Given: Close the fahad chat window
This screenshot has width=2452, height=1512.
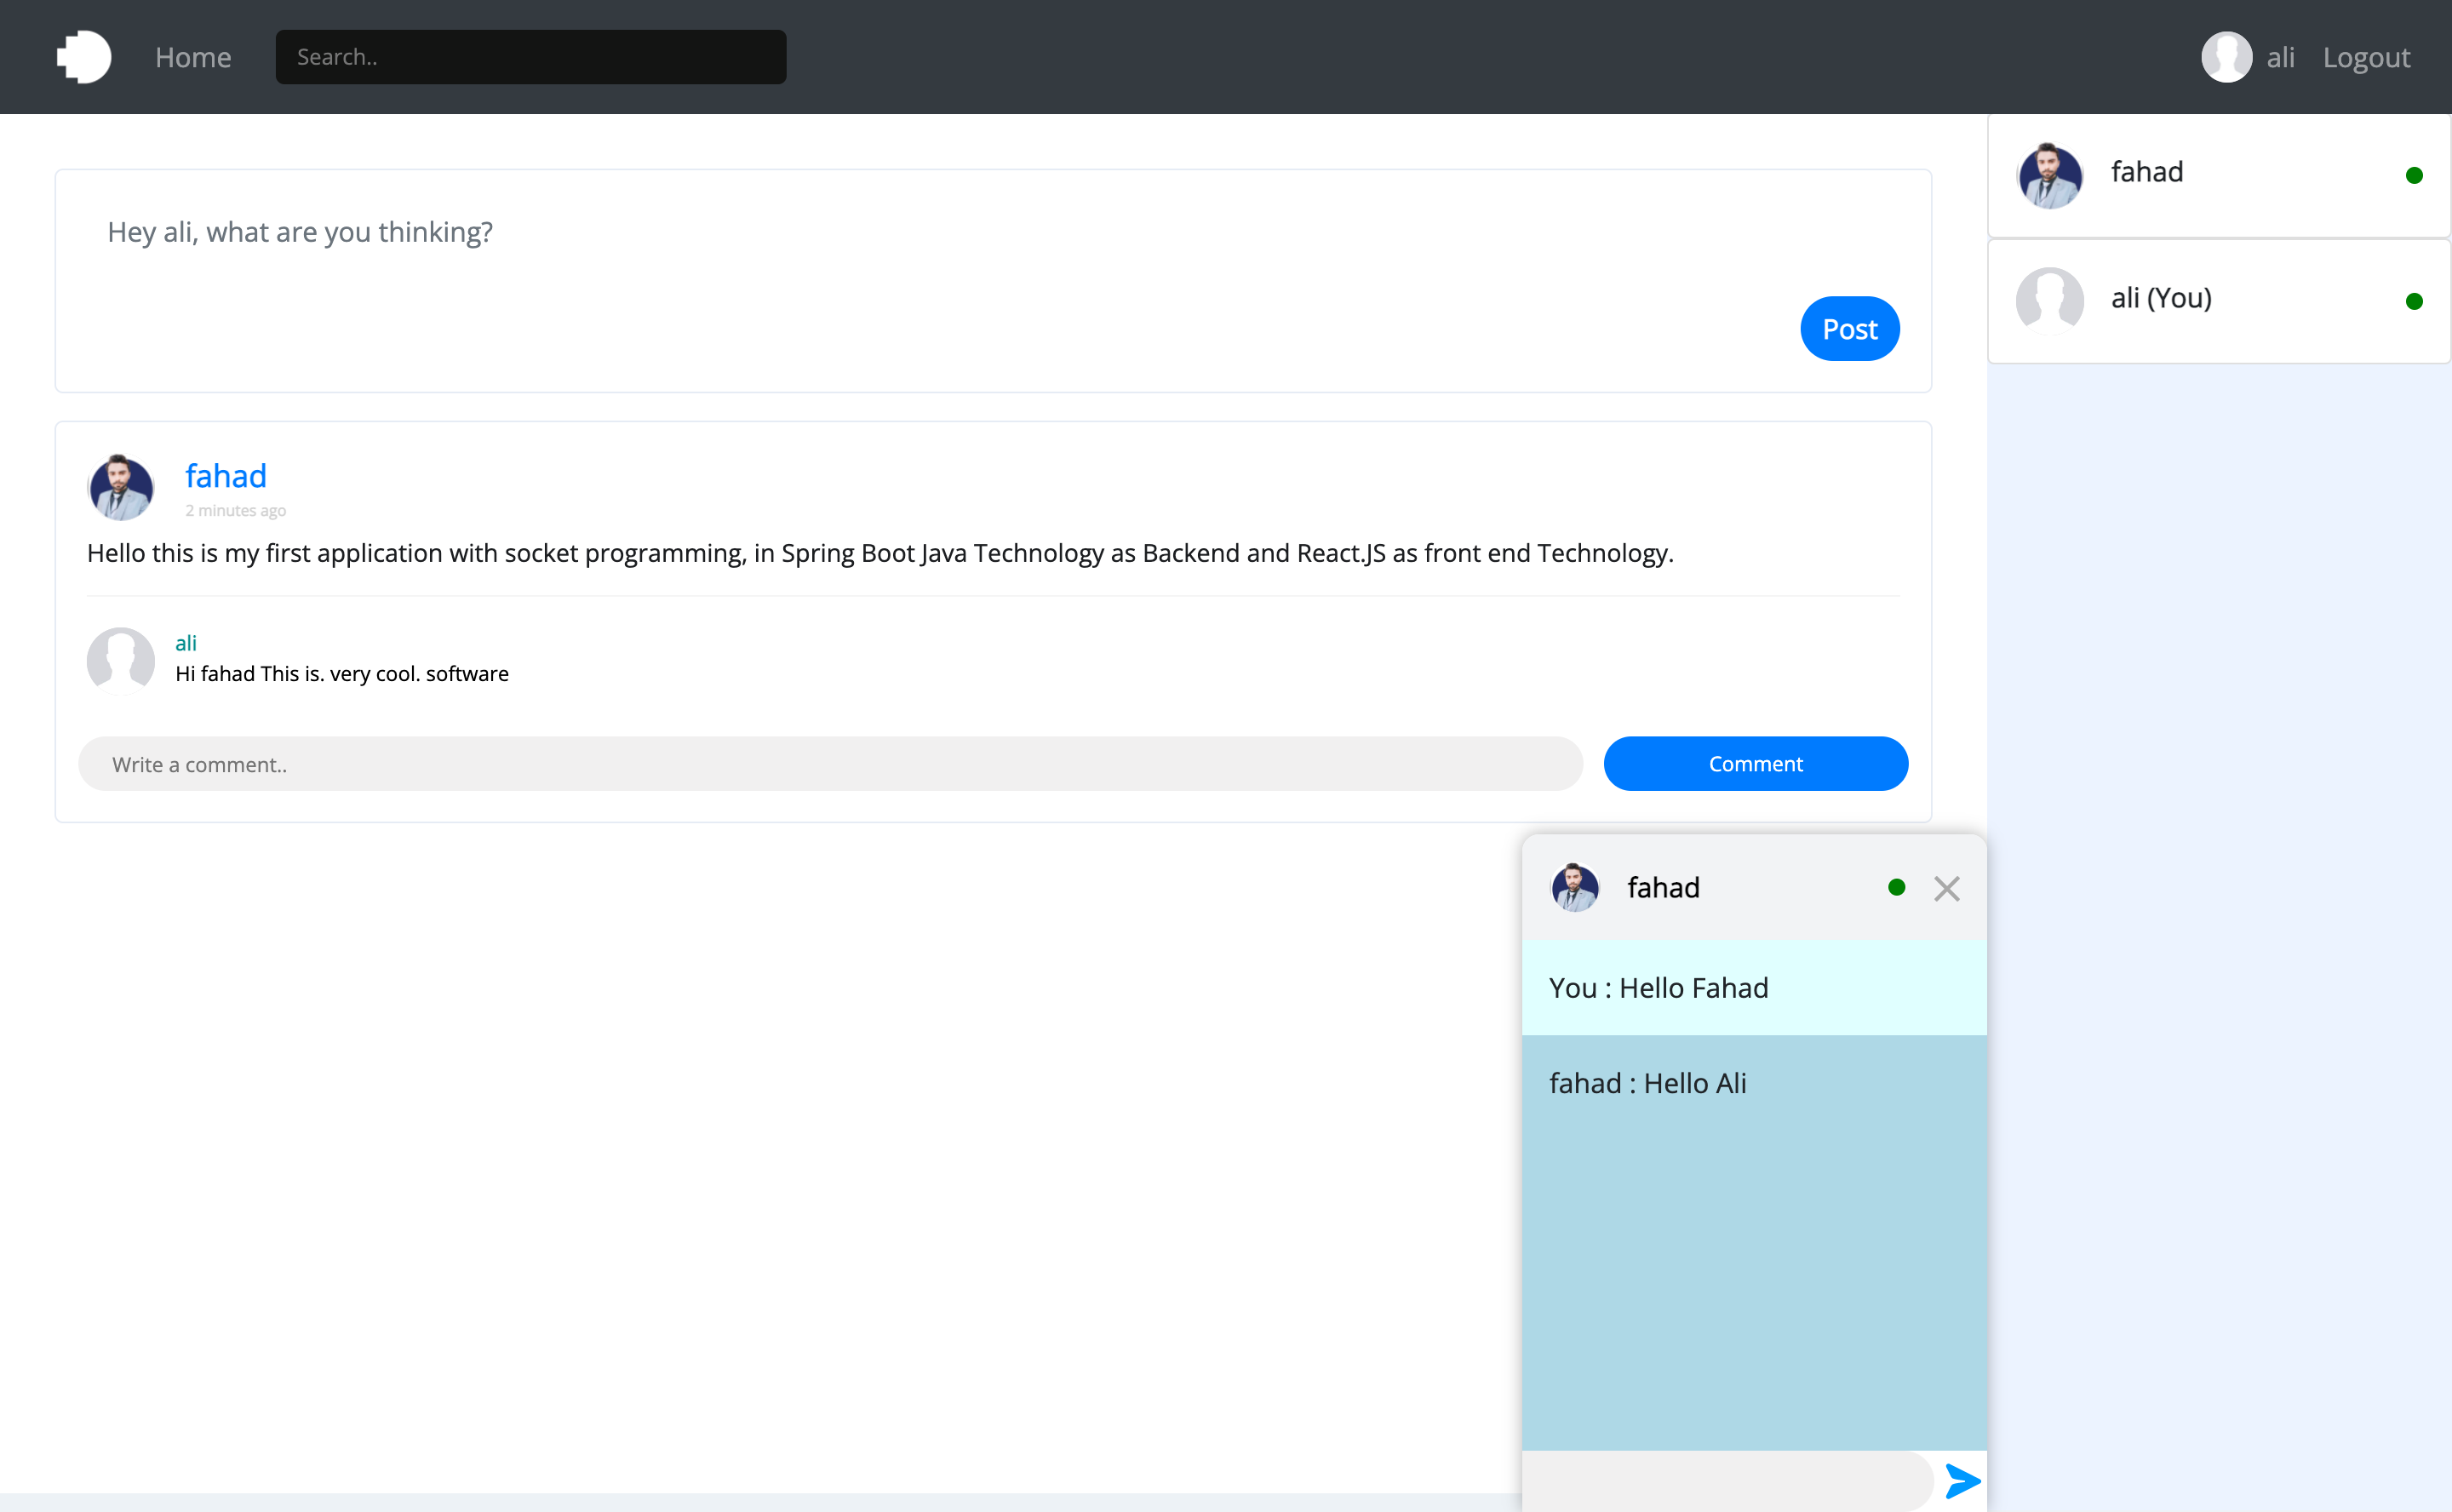Looking at the screenshot, I should click(1946, 889).
